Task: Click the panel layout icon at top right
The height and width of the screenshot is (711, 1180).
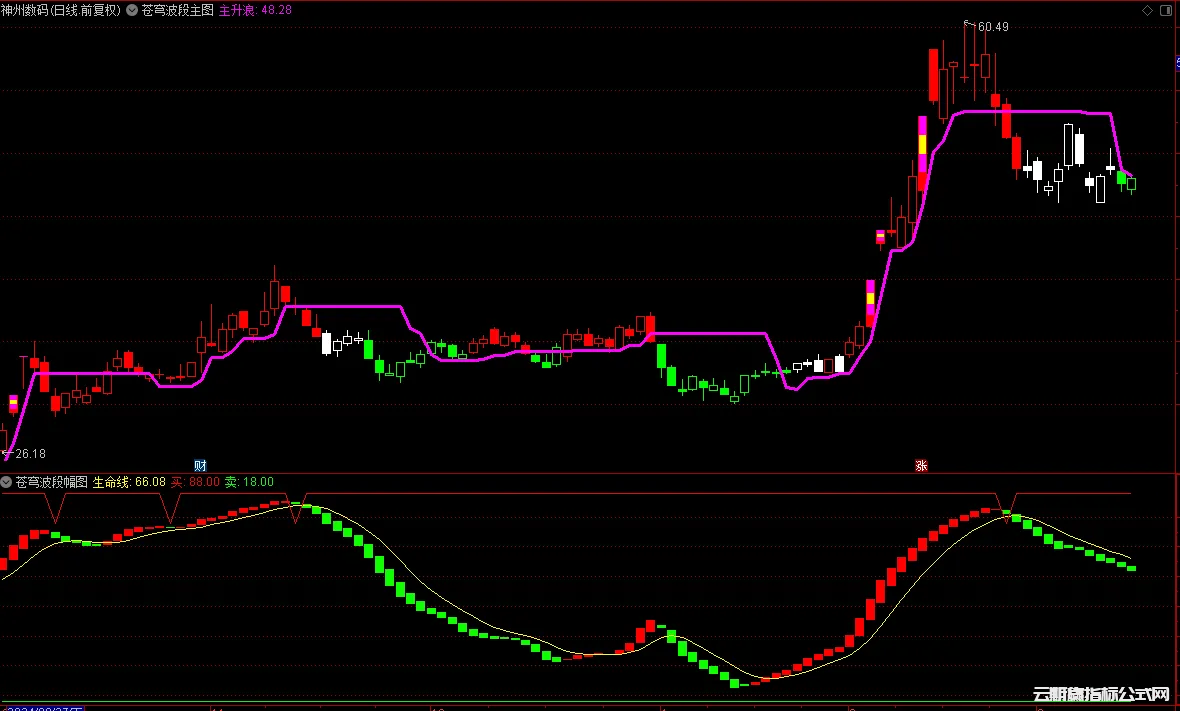Action: [x=1165, y=9]
